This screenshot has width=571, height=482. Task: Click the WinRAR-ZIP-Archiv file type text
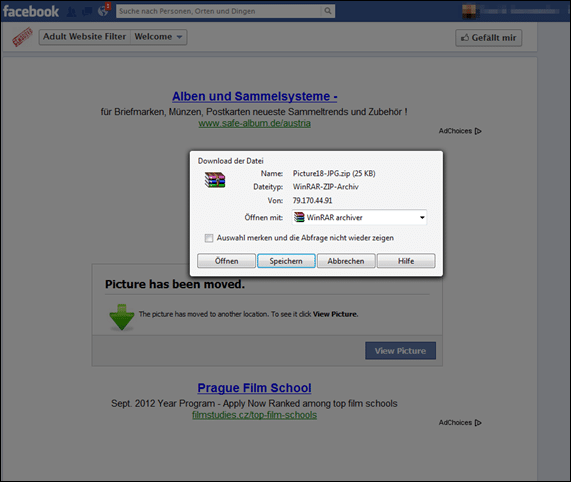coord(326,187)
